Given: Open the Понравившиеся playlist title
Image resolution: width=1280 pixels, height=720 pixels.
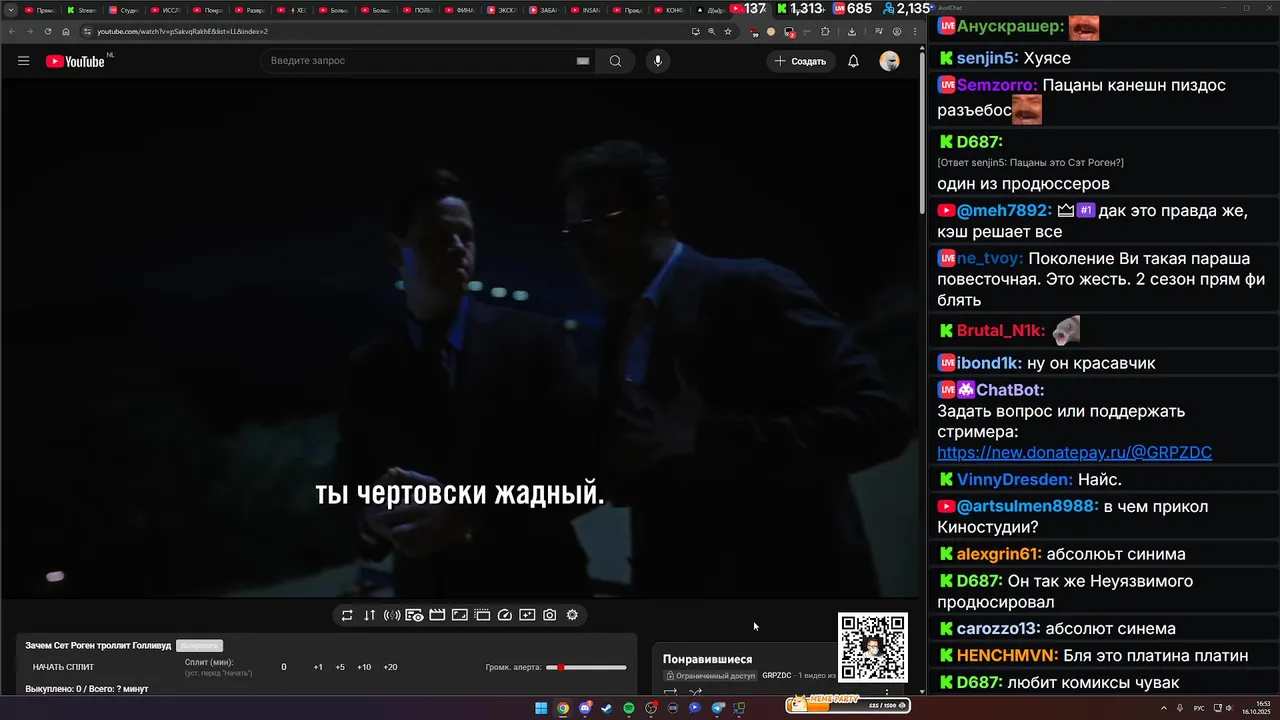Looking at the screenshot, I should (x=707, y=659).
